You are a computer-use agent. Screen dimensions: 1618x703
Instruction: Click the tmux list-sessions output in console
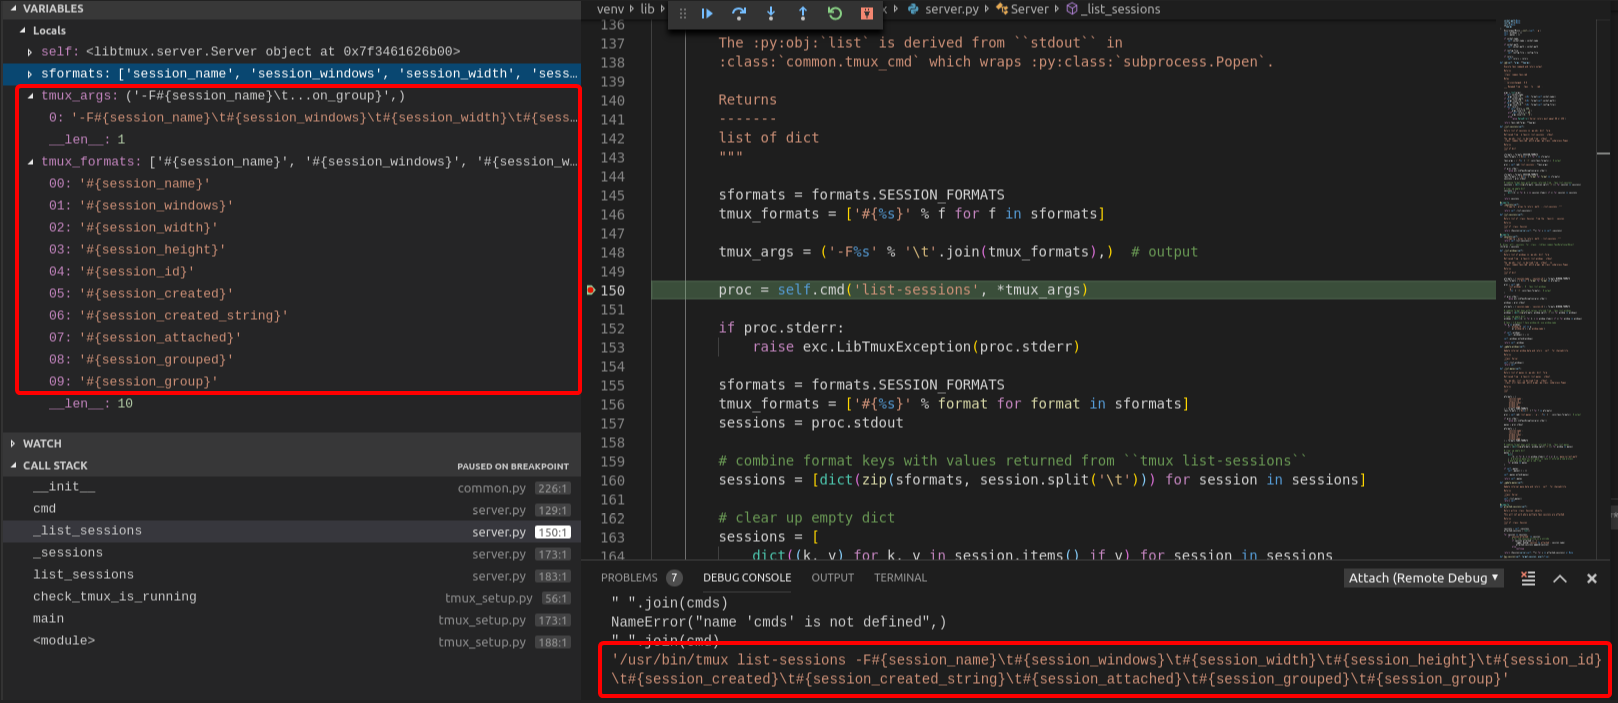point(1106,669)
